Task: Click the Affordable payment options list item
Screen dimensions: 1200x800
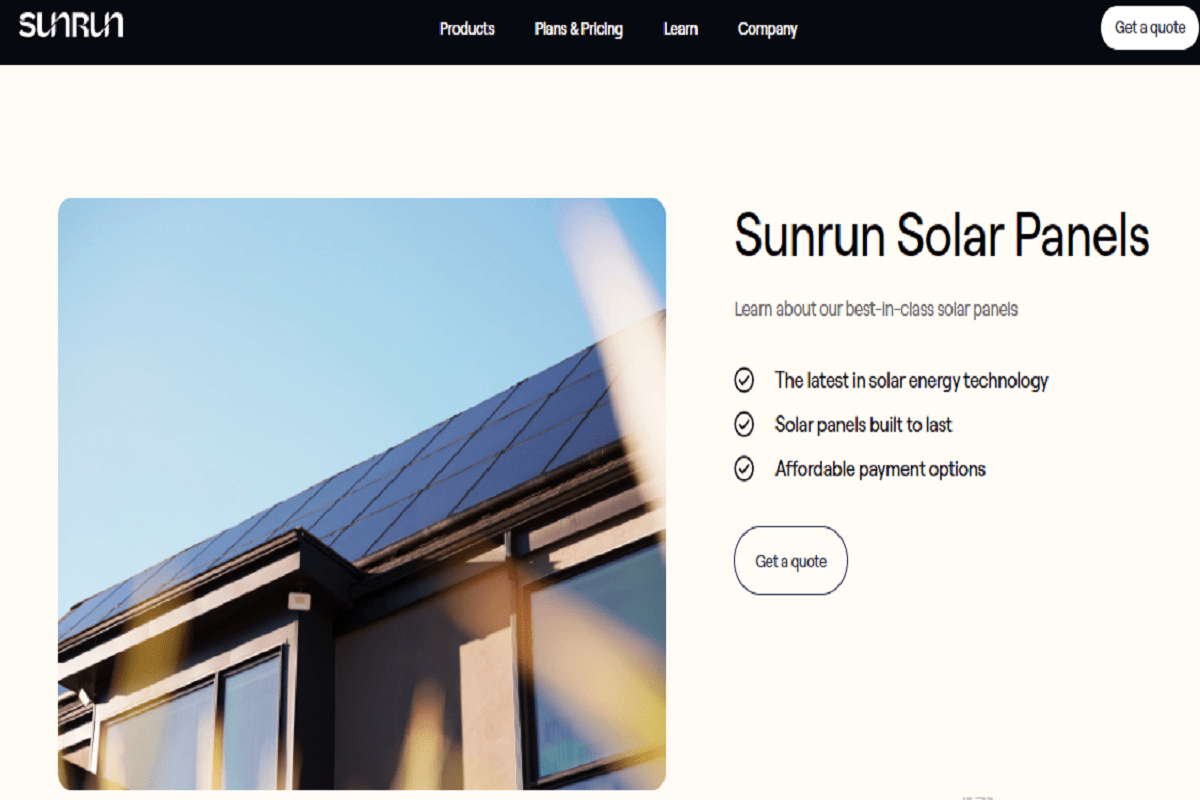Action: pyautogui.click(x=880, y=468)
